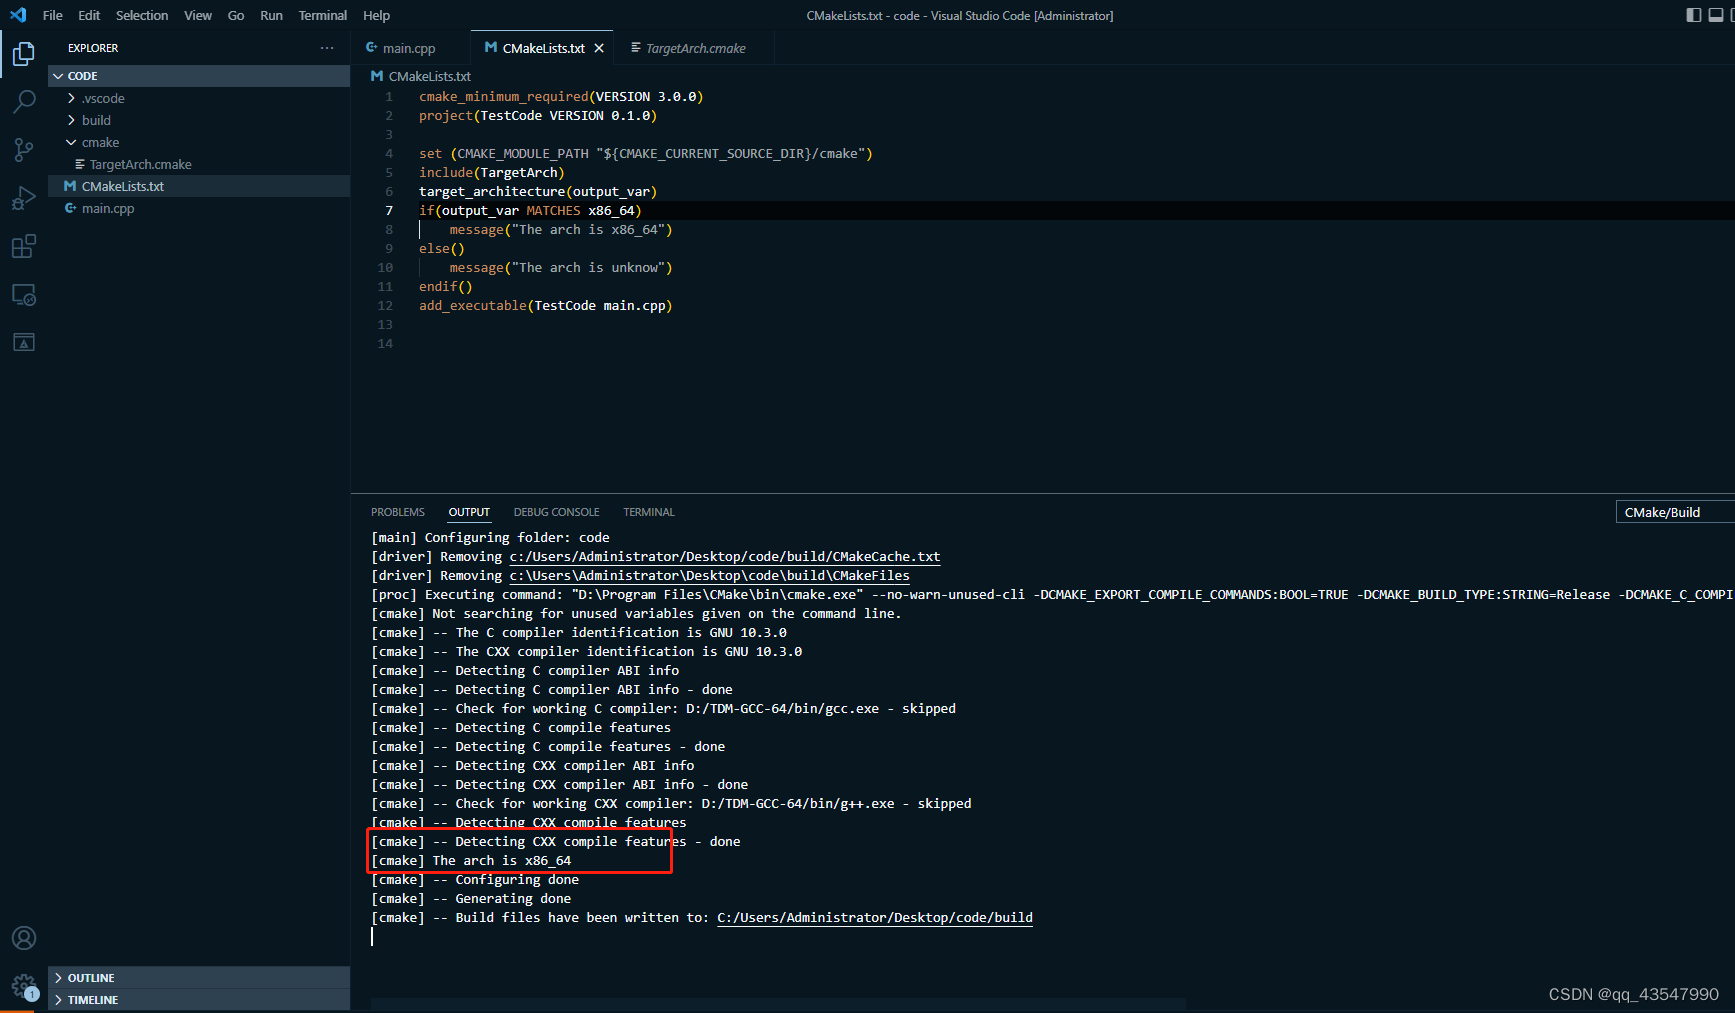1735x1013 pixels.
Task: Open the Extensions view
Action: 23,246
